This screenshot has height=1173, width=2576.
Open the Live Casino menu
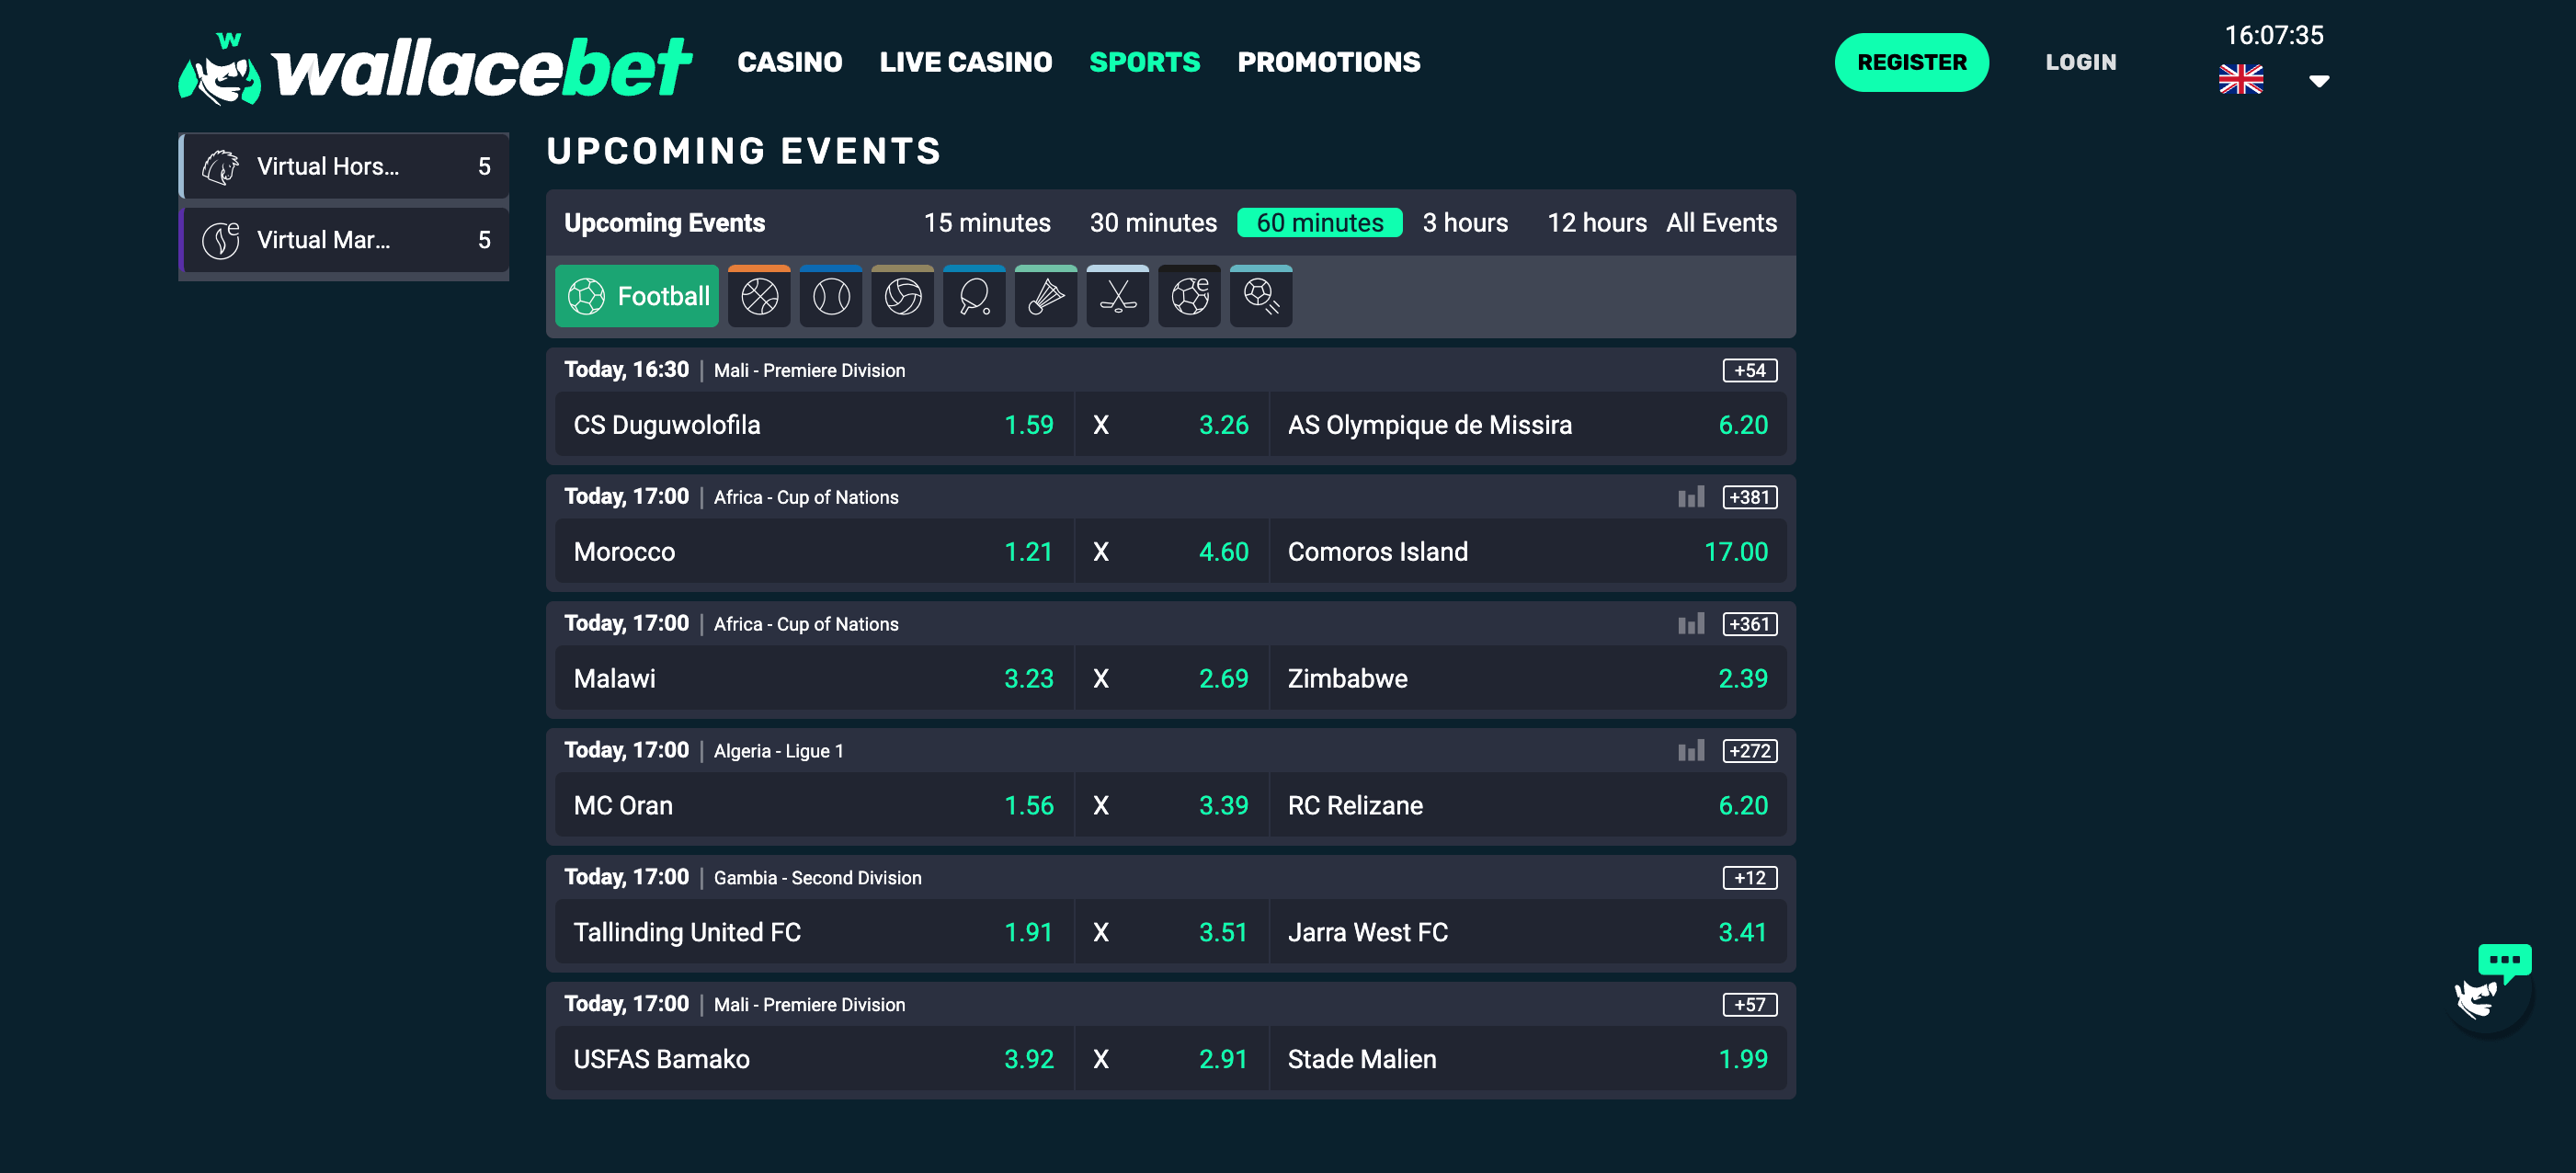(966, 62)
